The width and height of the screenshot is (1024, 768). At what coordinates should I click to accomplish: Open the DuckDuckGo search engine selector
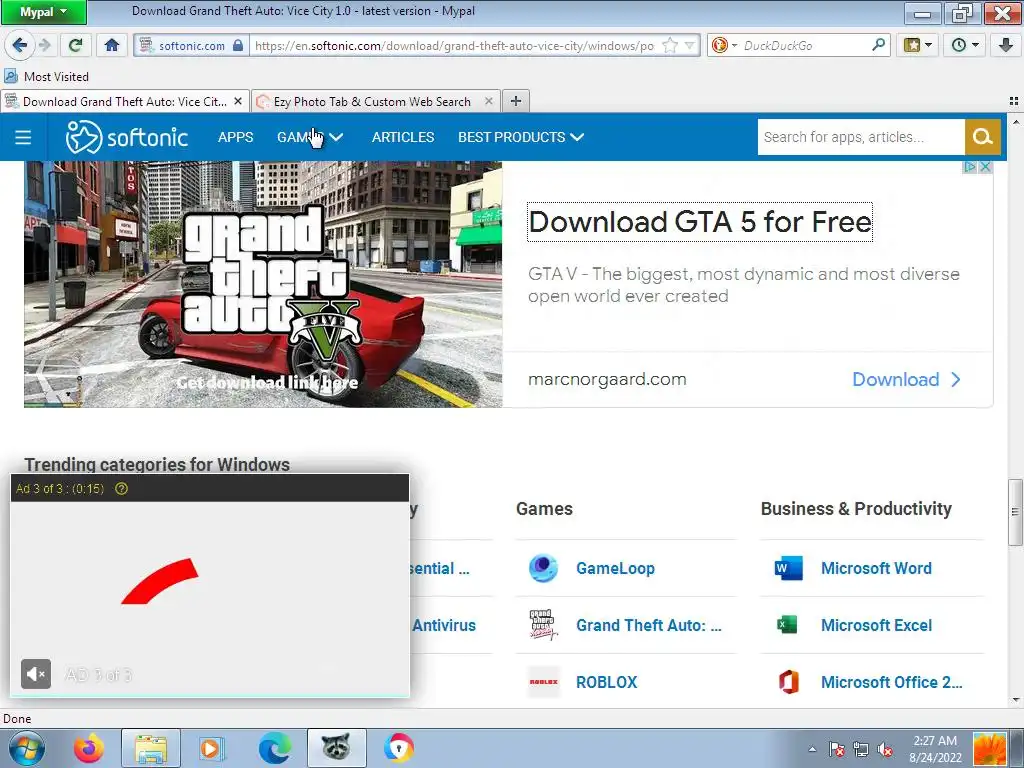(x=724, y=46)
